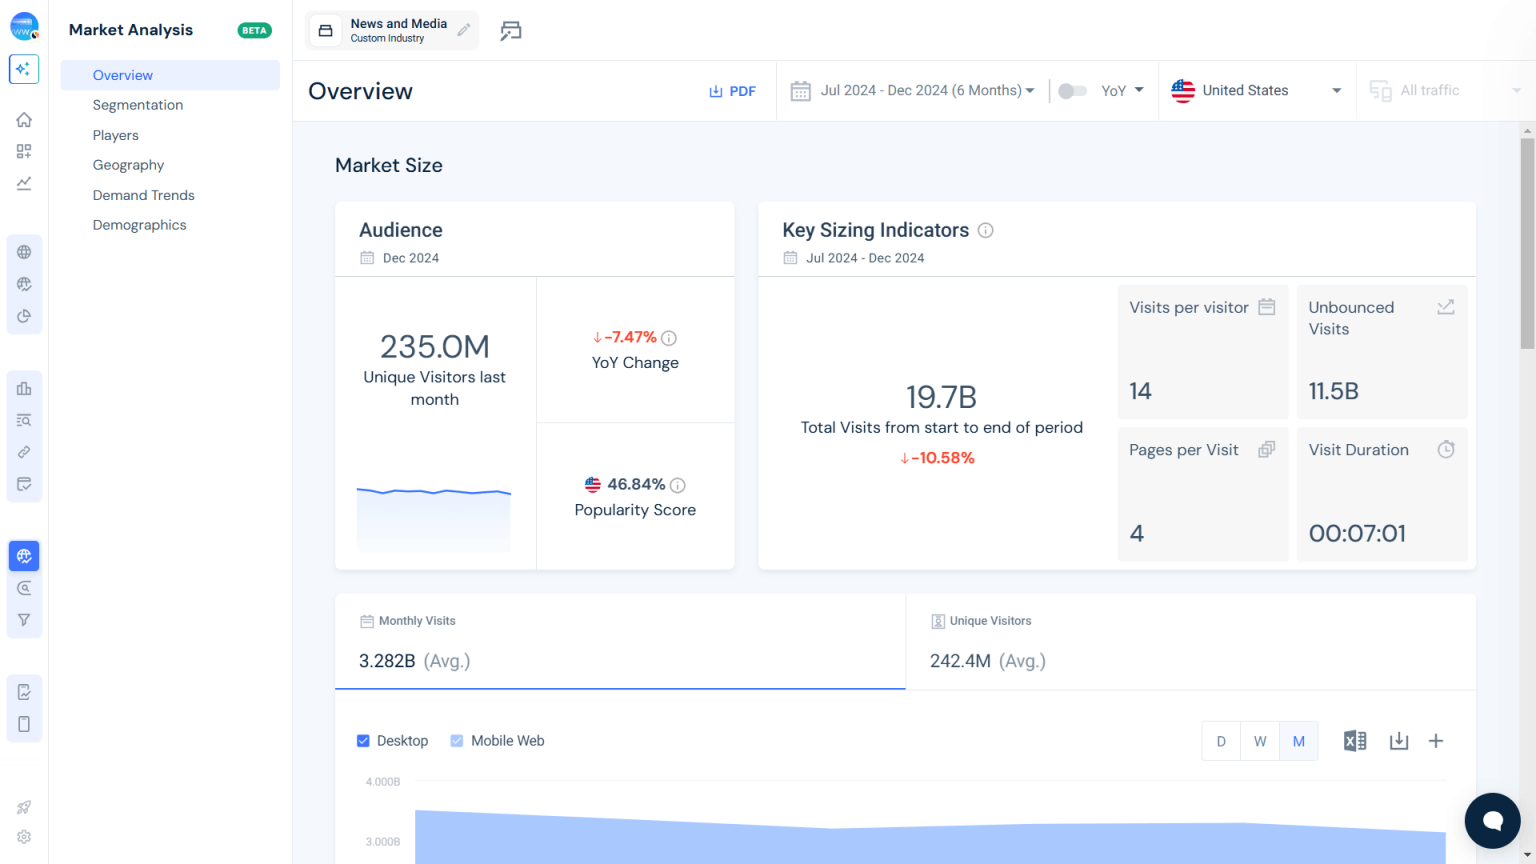The image size is (1536, 864).
Task: Open the Jul 2024 - Dec 2024 date range dropdown
Action: 913,90
